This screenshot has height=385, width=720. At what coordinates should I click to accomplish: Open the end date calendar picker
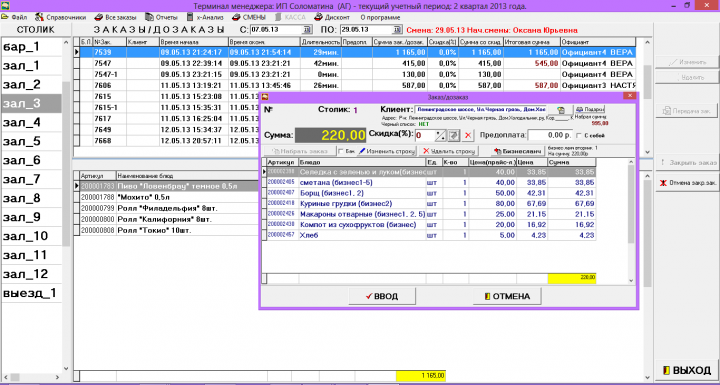tap(397, 30)
